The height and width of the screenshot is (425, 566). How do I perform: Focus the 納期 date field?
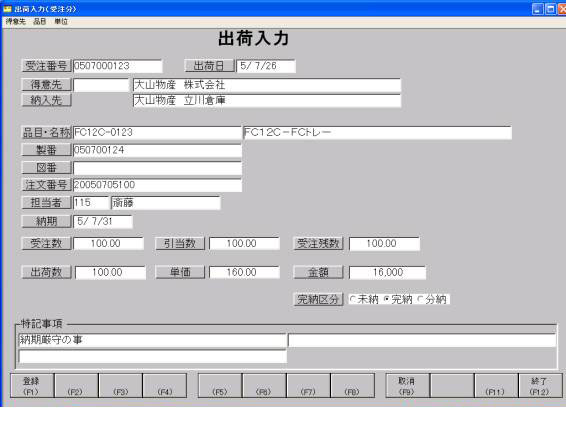point(103,222)
